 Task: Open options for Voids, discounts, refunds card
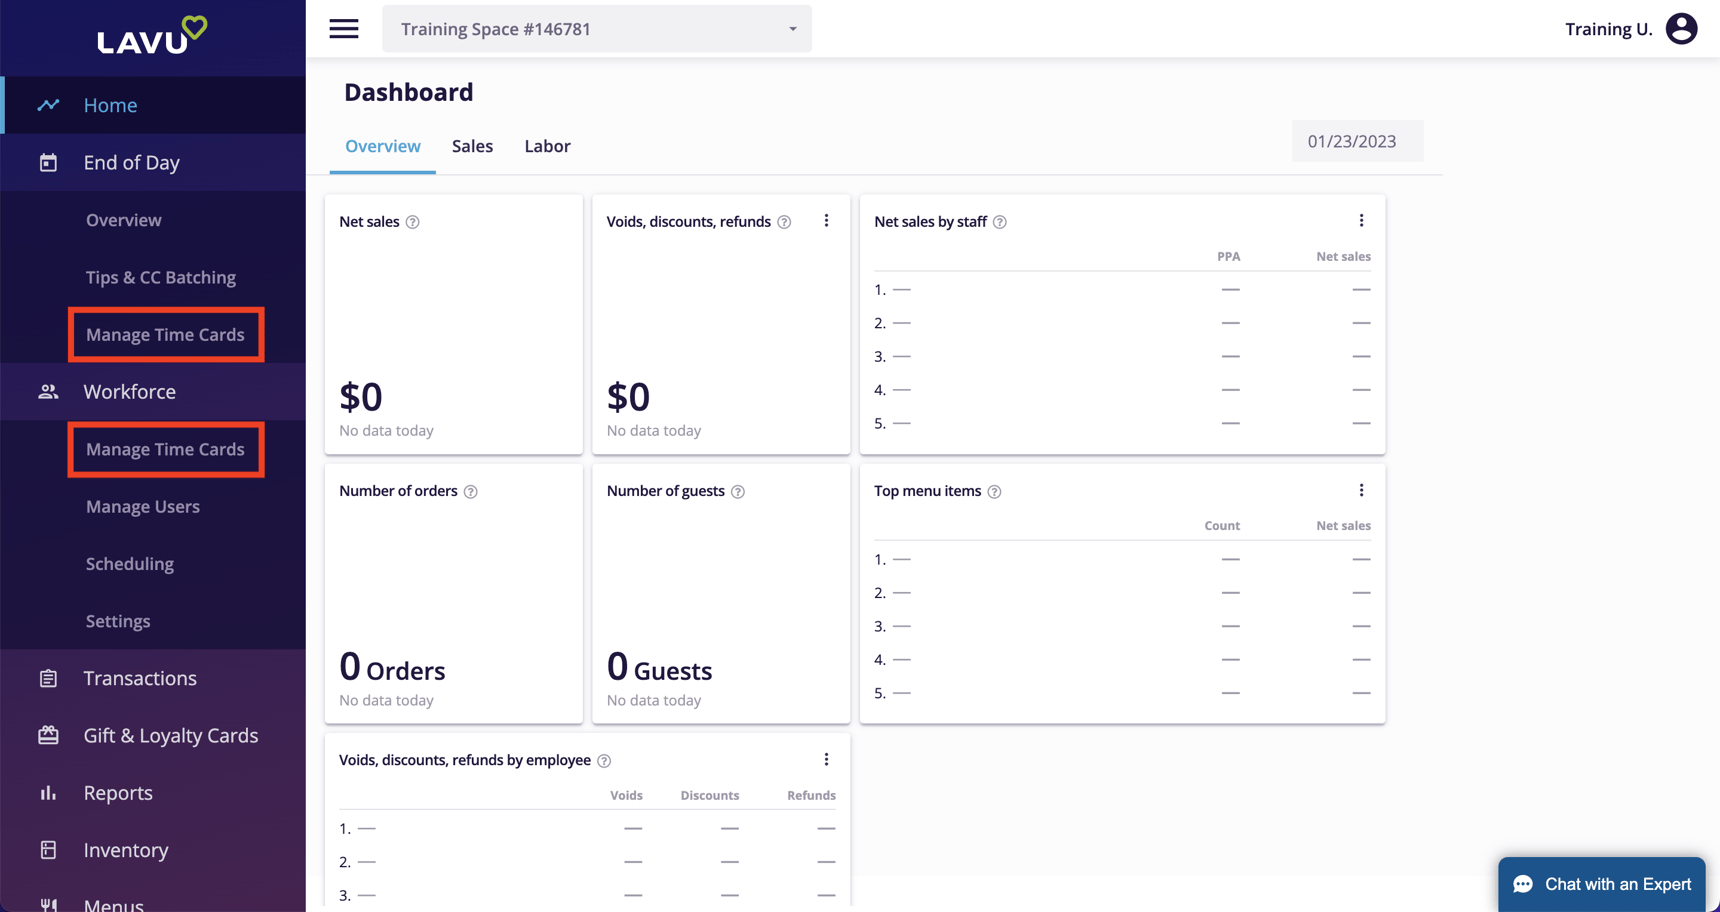click(826, 221)
